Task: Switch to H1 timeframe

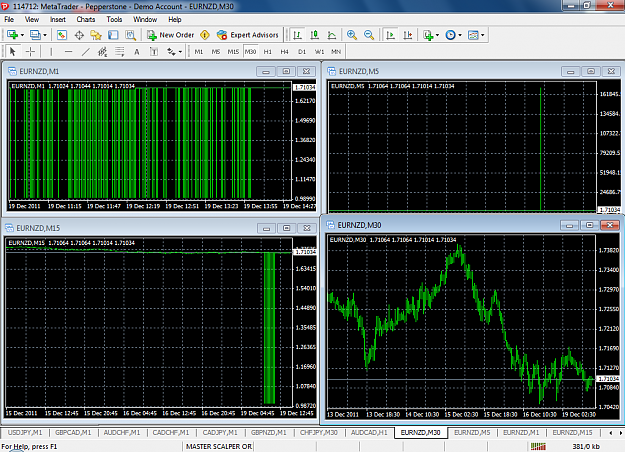Action: pos(267,51)
